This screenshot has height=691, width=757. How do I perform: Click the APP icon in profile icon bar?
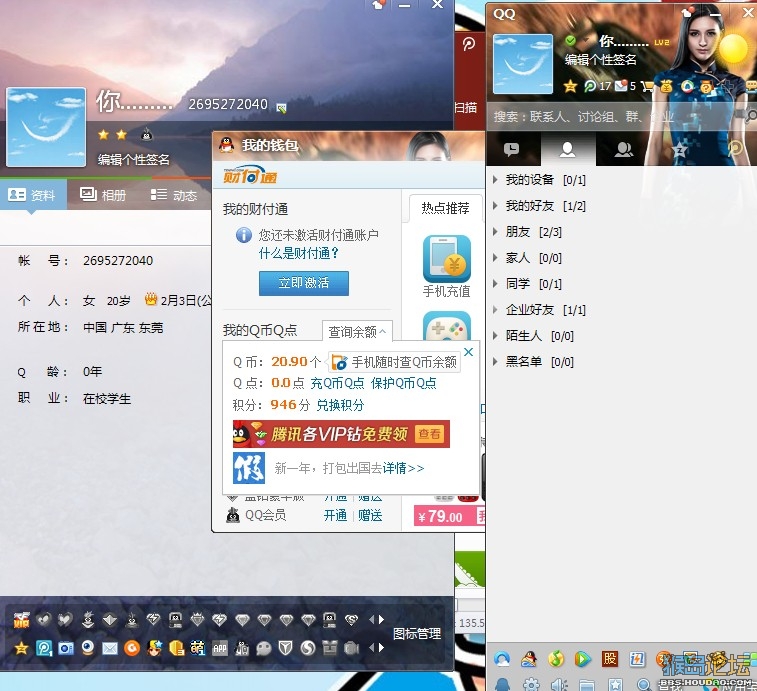tap(220, 649)
